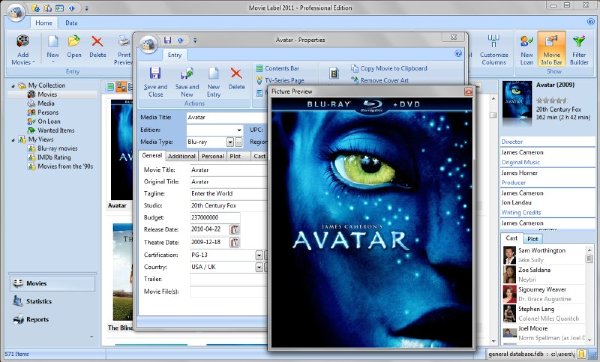Open Country dropdown arrow

(259, 267)
